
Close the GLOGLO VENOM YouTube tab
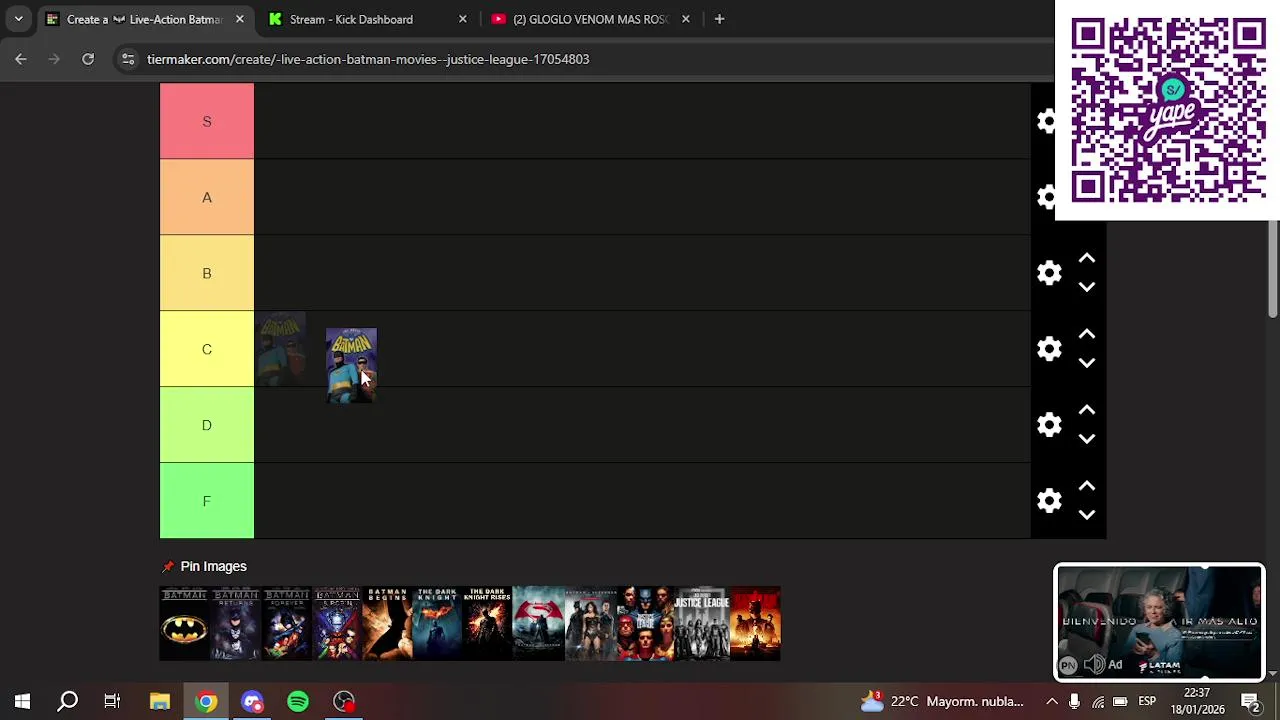coord(685,19)
